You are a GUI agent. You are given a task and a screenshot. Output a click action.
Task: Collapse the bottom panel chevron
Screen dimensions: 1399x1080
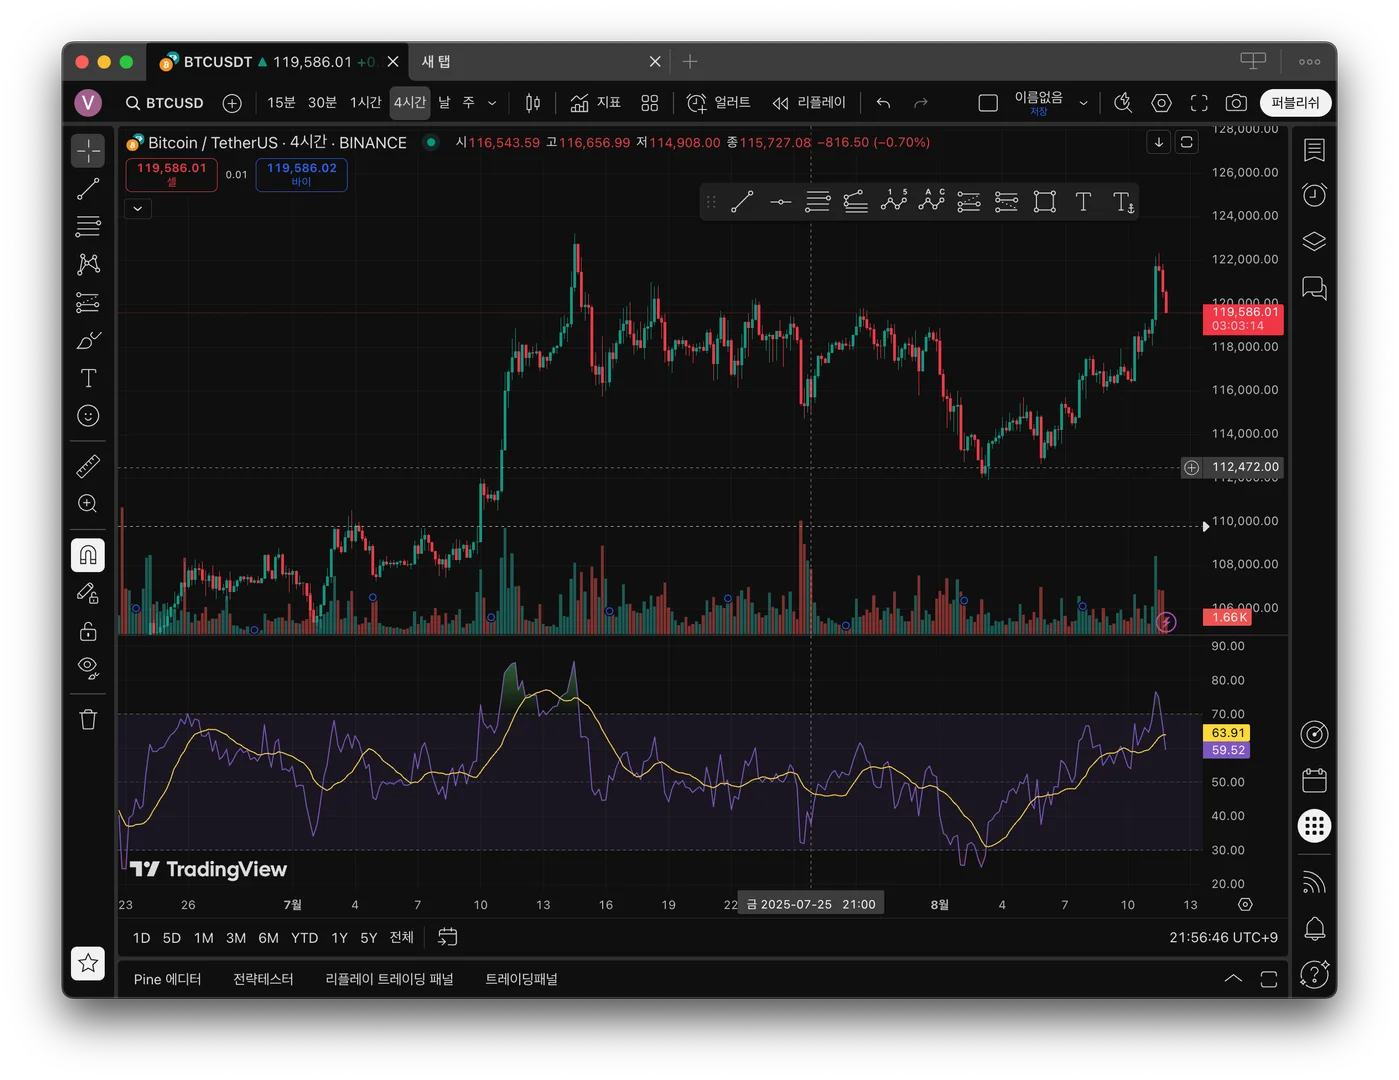(x=1234, y=979)
